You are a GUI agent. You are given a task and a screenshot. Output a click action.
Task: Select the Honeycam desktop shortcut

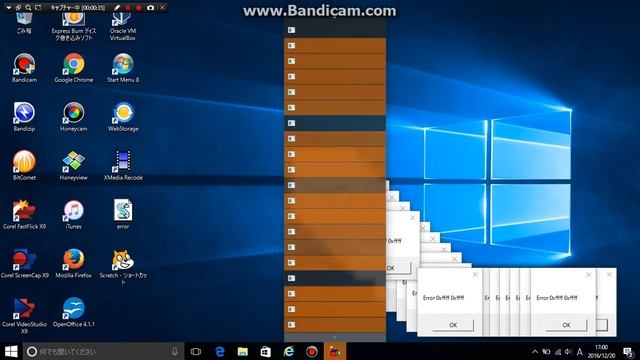click(74, 117)
